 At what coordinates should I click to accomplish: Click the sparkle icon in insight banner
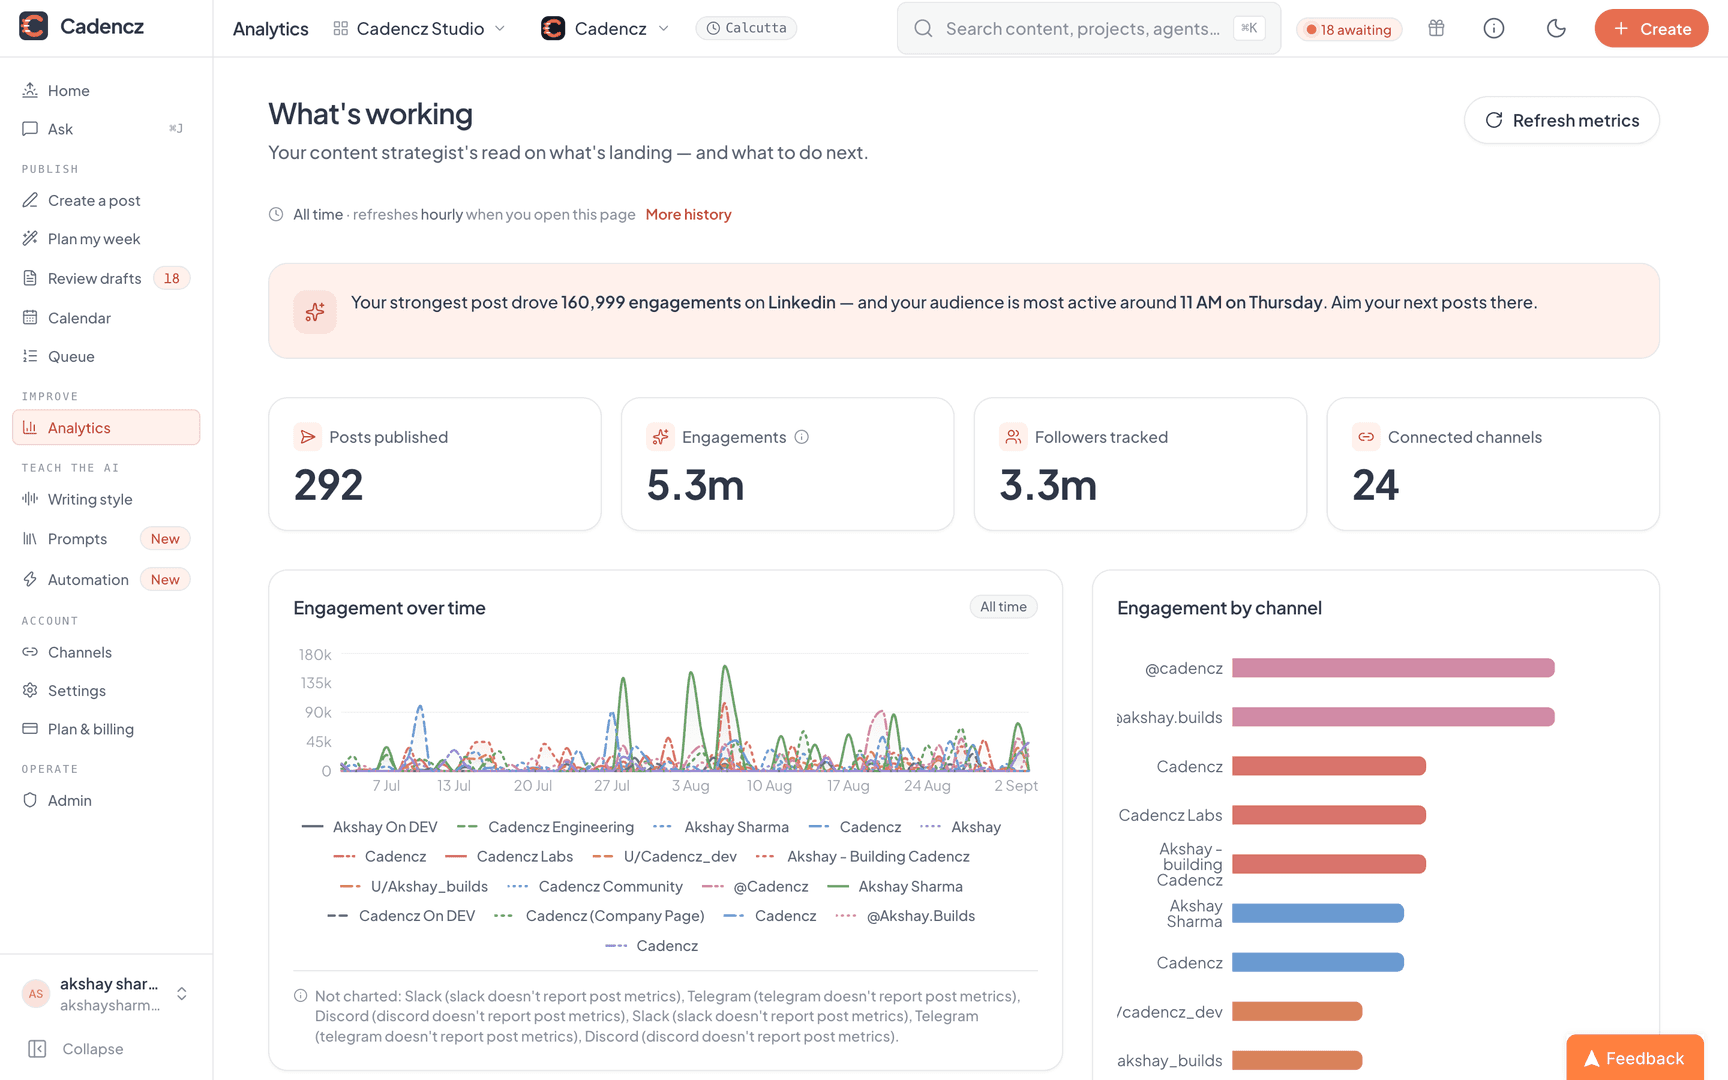315,312
